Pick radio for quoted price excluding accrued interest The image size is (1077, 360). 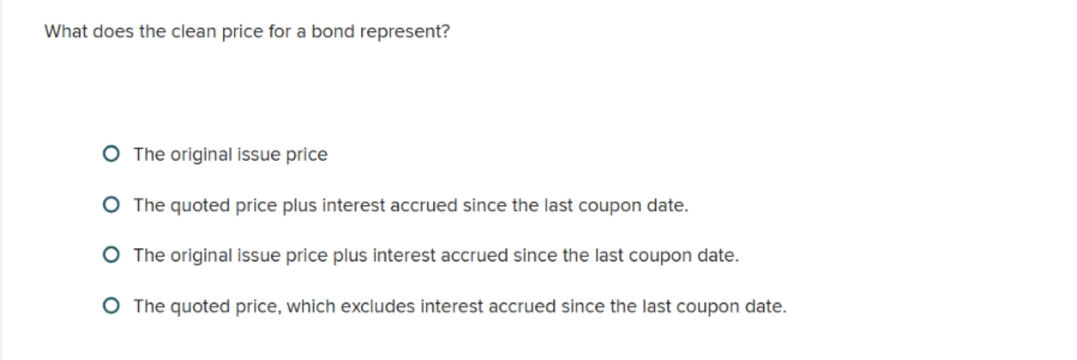coord(111,306)
